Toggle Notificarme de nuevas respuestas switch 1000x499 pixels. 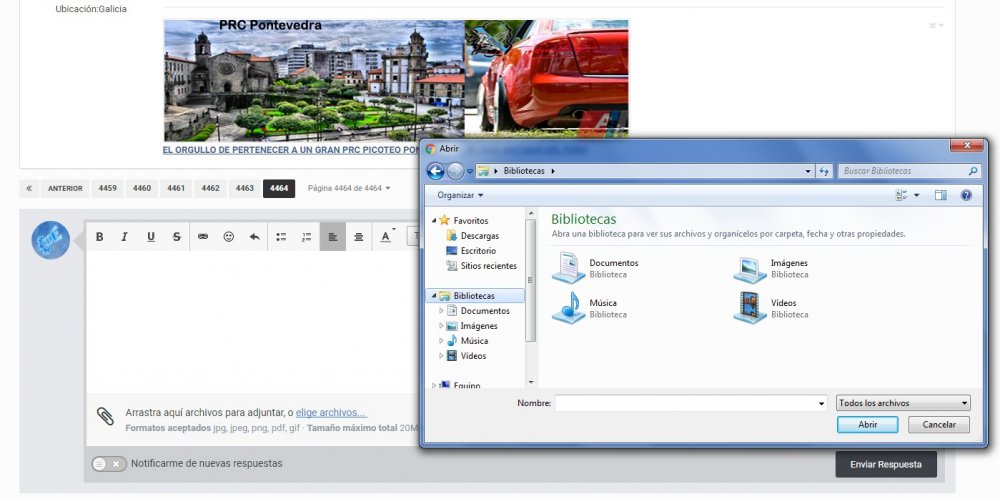(x=109, y=464)
